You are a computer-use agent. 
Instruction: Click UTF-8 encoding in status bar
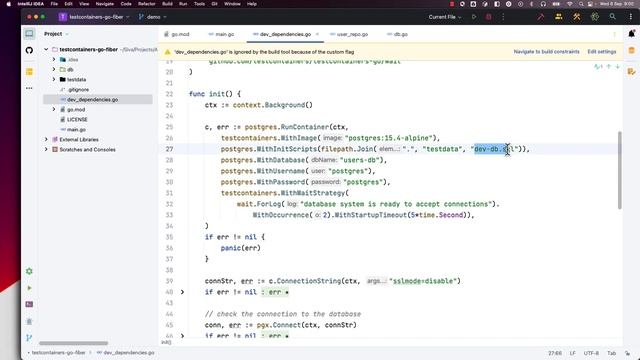pyautogui.click(x=591, y=353)
